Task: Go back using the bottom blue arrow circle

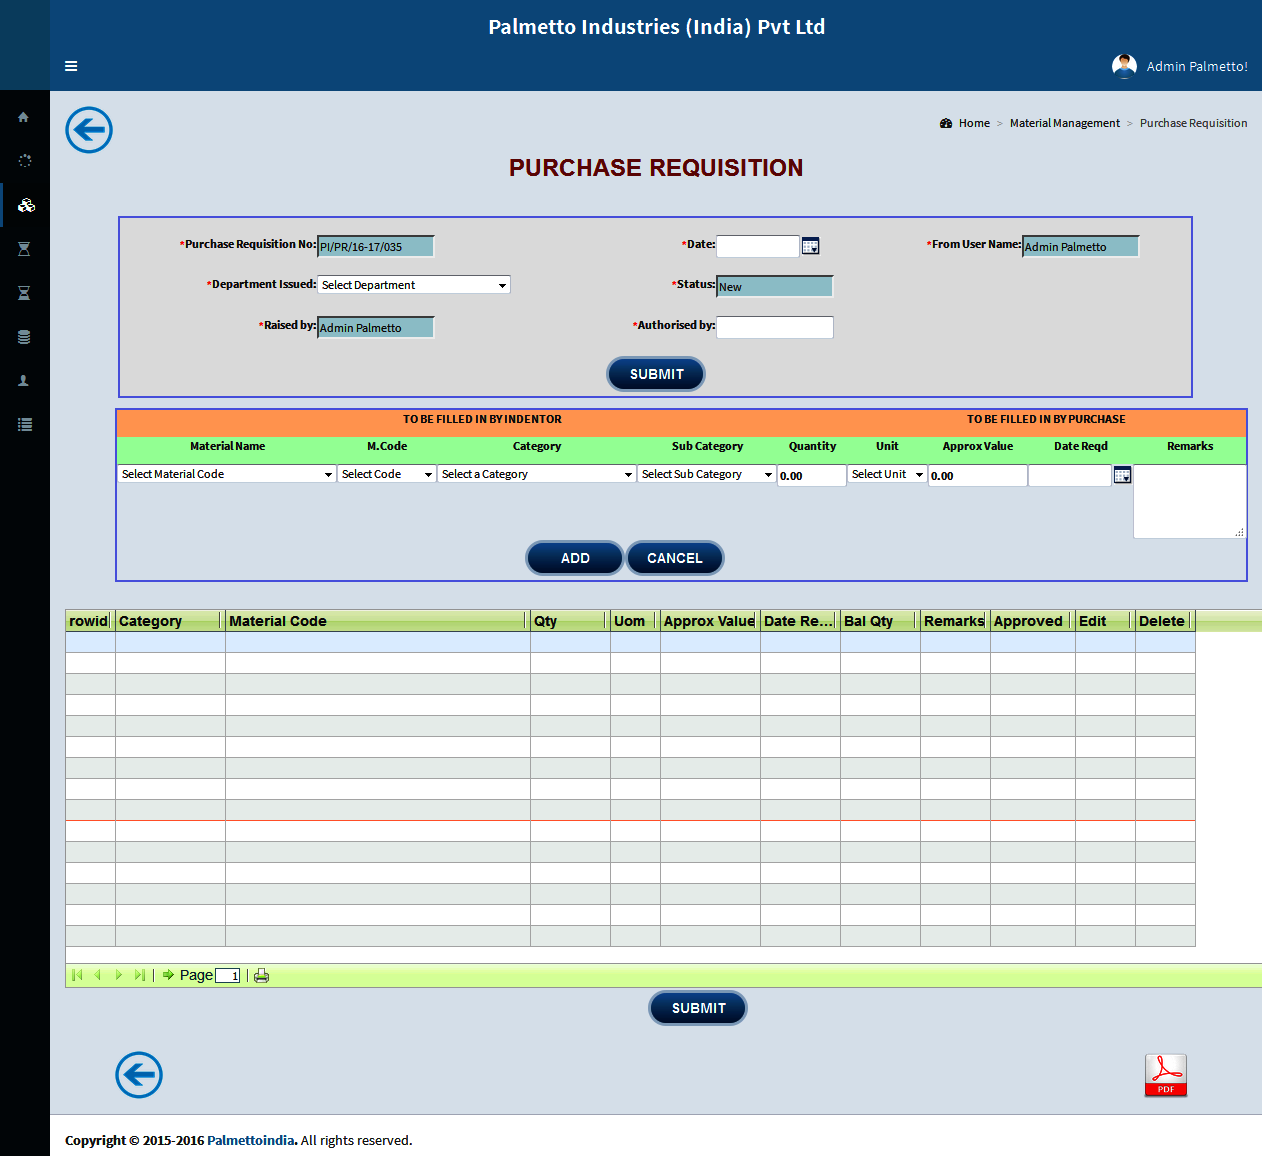Action: (x=139, y=1075)
